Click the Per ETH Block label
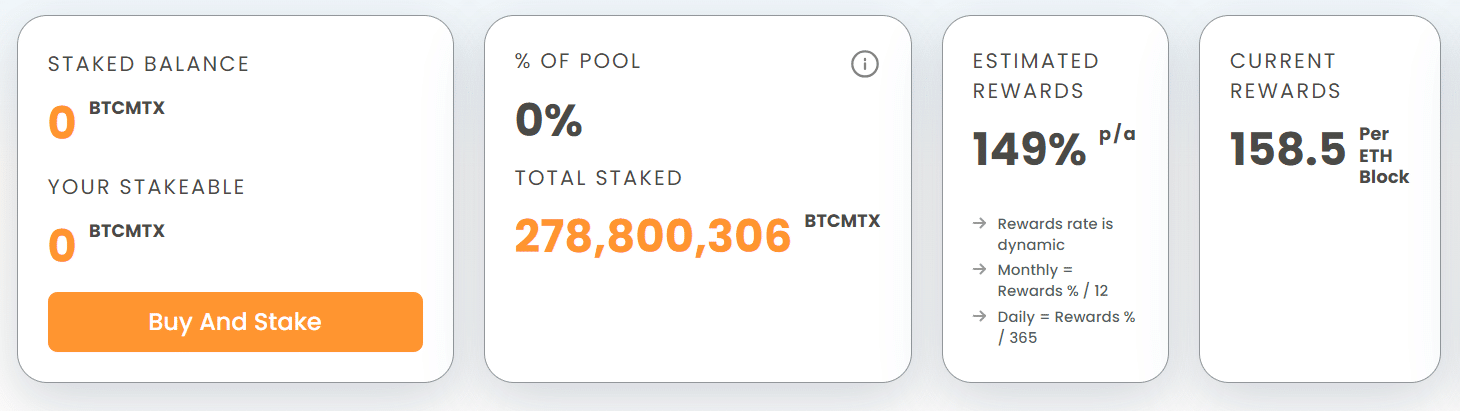 (x=1383, y=156)
